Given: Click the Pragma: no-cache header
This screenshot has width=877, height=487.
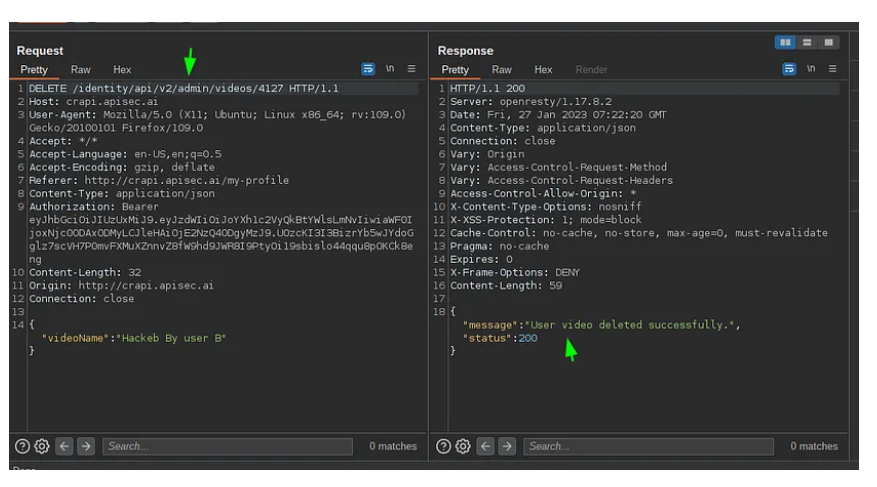Looking at the screenshot, I should point(499,246).
